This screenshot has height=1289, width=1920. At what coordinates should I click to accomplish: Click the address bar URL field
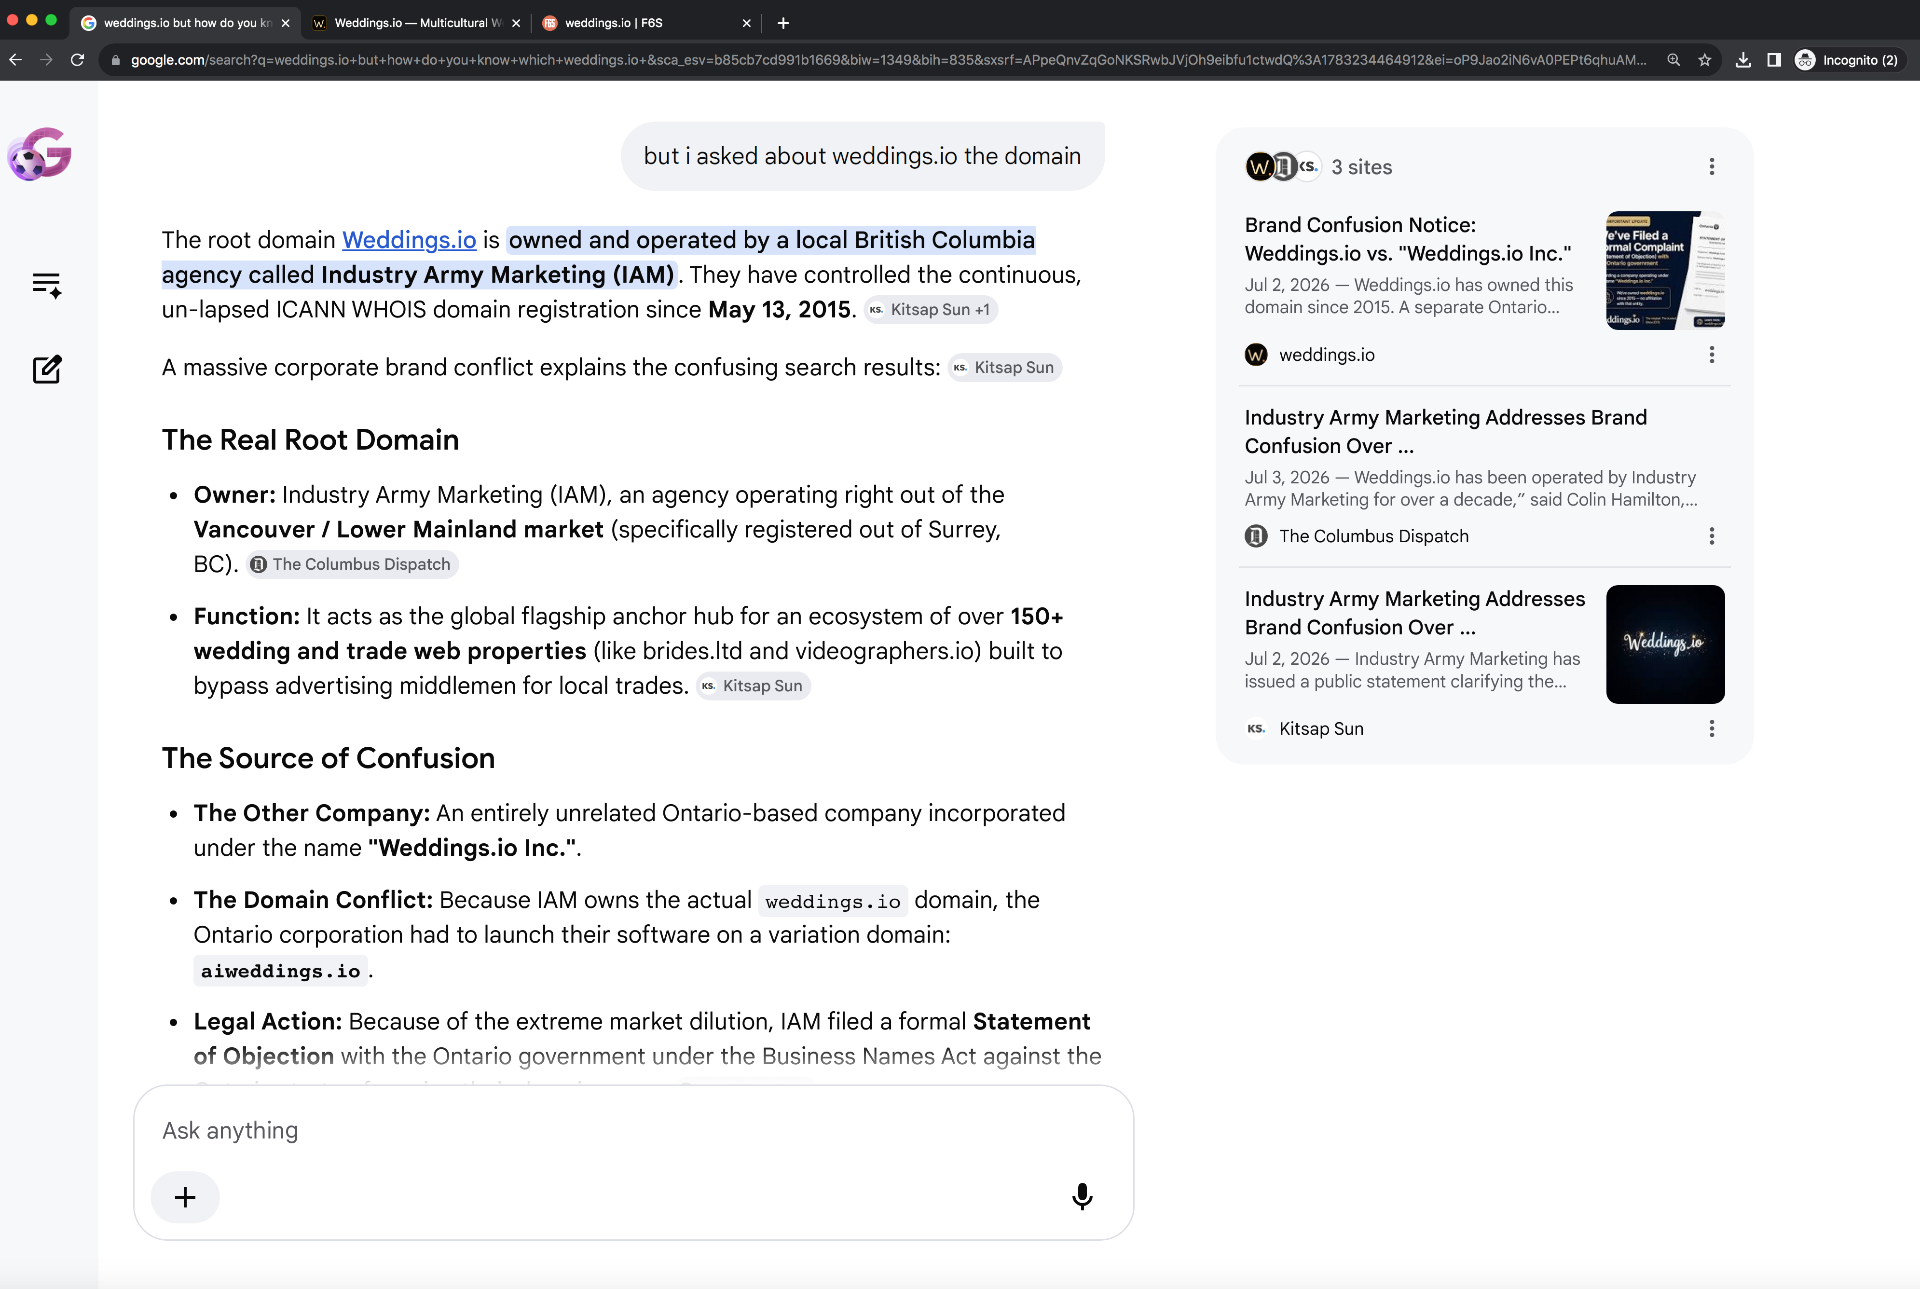888,60
